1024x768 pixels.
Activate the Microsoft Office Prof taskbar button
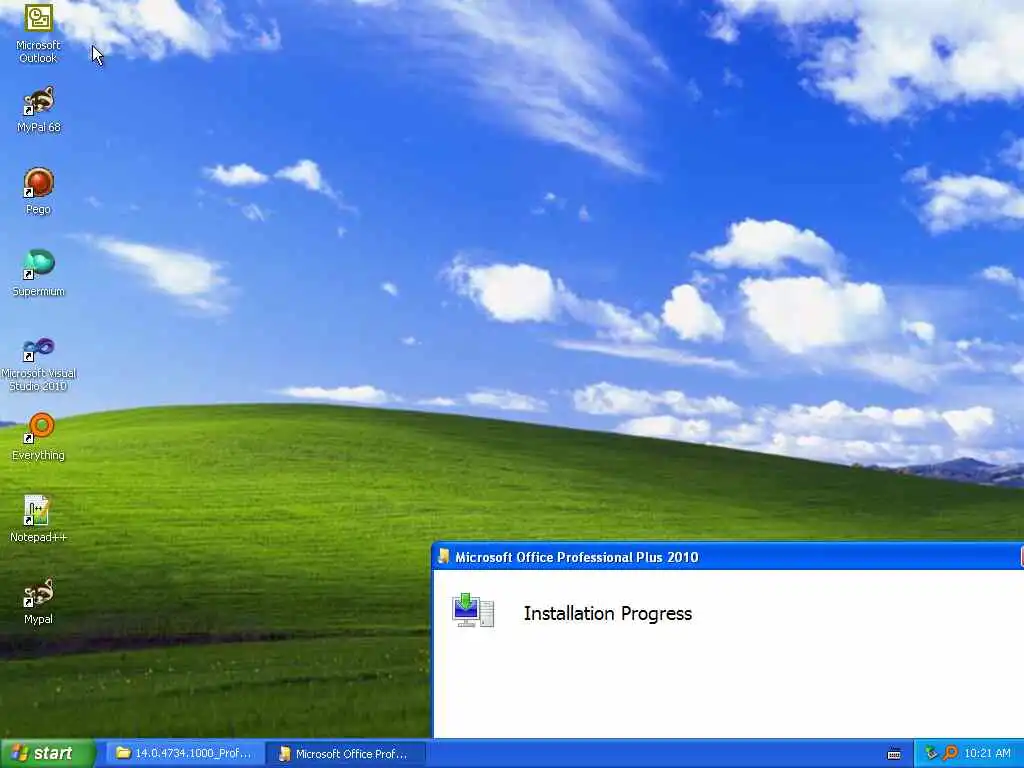pyautogui.click(x=345, y=754)
